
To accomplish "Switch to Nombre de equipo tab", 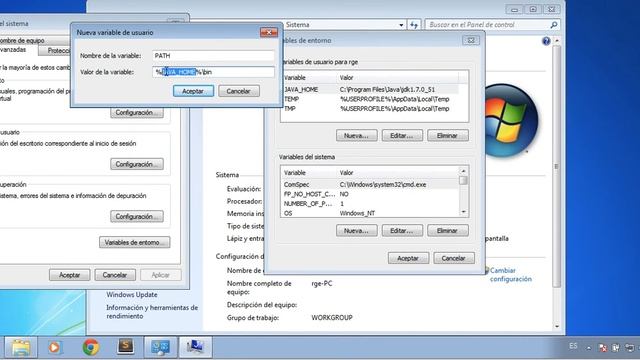I will (35, 41).
